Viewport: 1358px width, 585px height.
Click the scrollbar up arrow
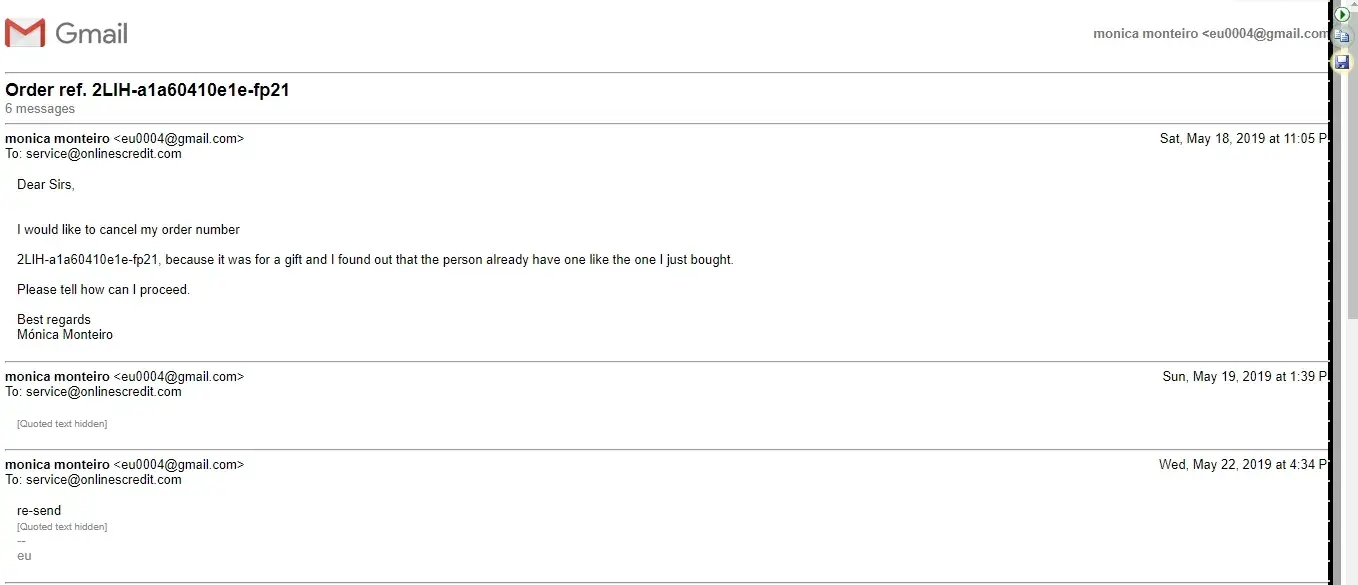pyautogui.click(x=1353, y=5)
